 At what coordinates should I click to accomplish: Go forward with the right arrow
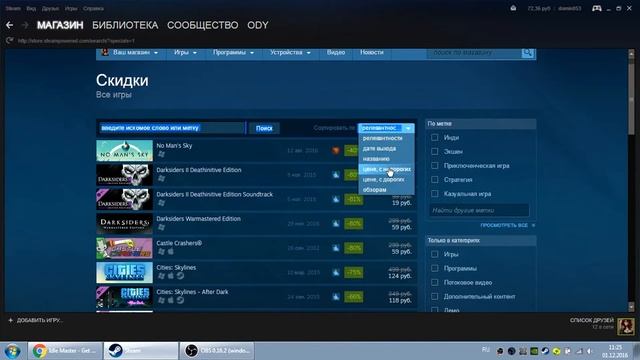(25, 25)
